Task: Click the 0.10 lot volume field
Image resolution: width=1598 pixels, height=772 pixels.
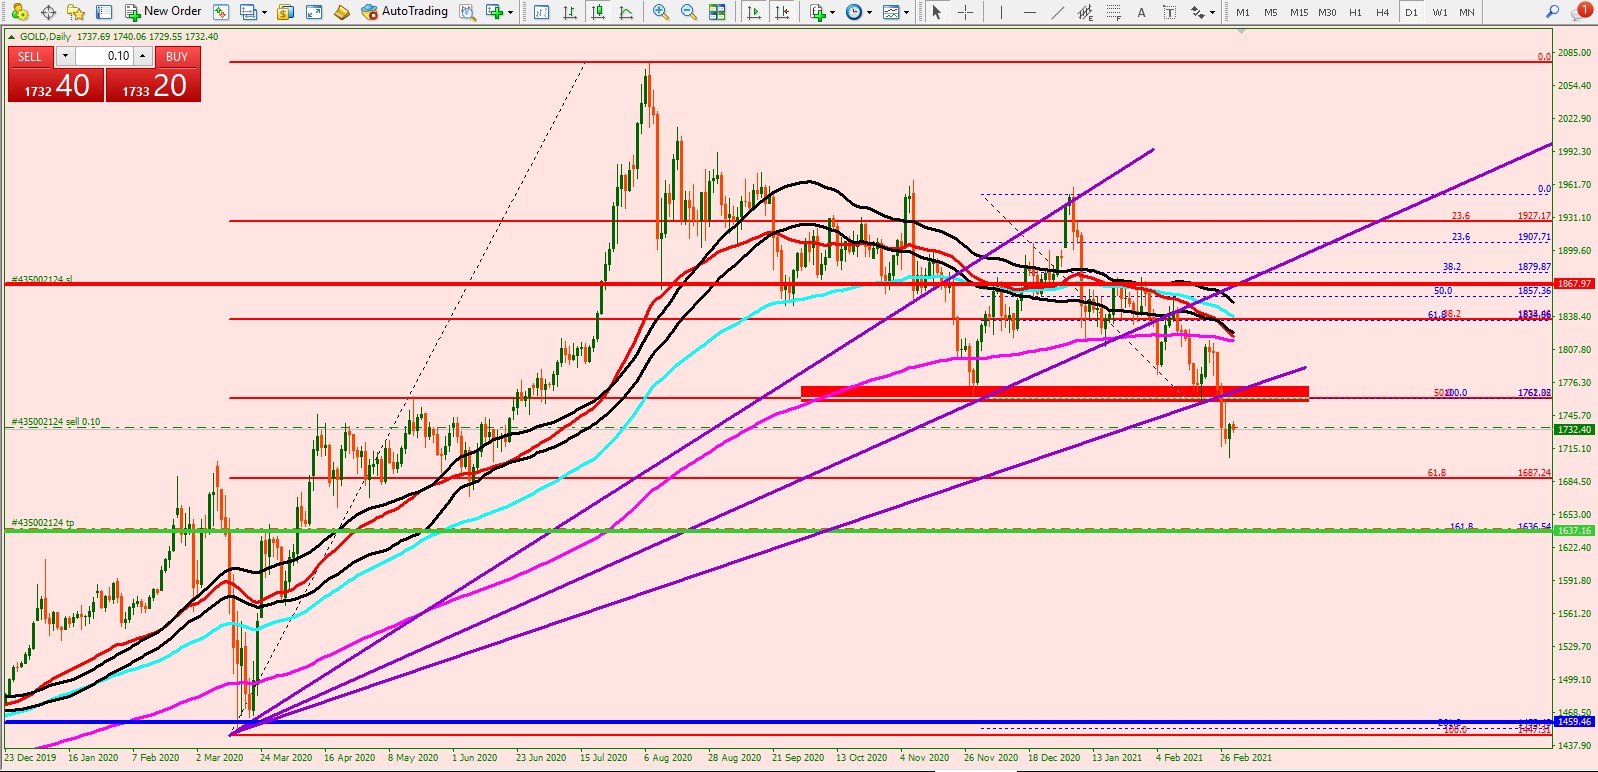Action: coord(104,56)
